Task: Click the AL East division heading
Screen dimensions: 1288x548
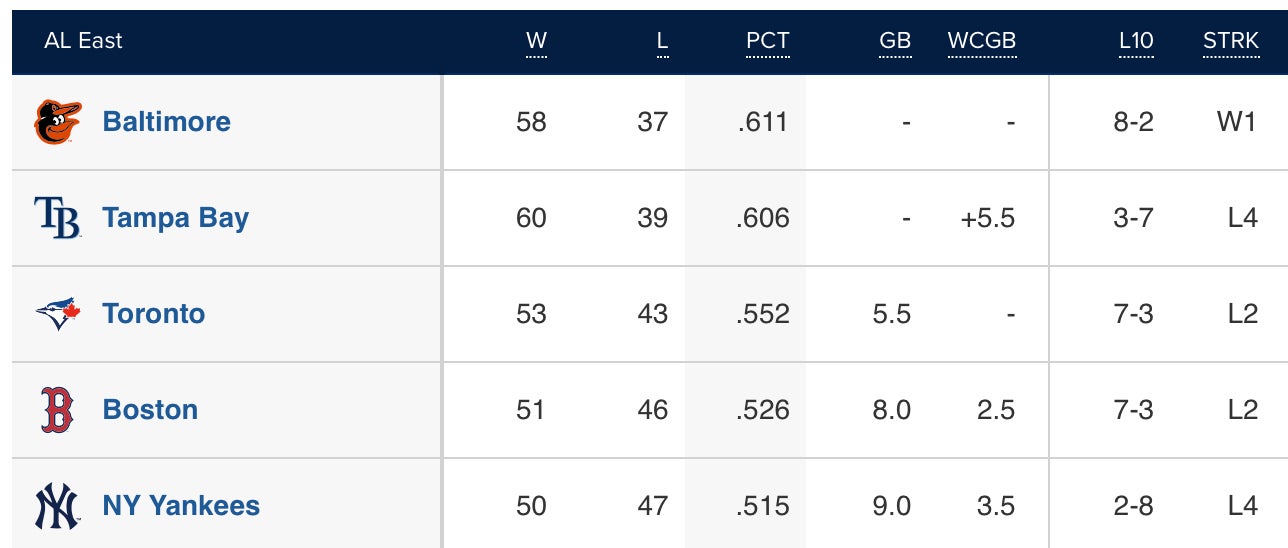Action: 83,41
